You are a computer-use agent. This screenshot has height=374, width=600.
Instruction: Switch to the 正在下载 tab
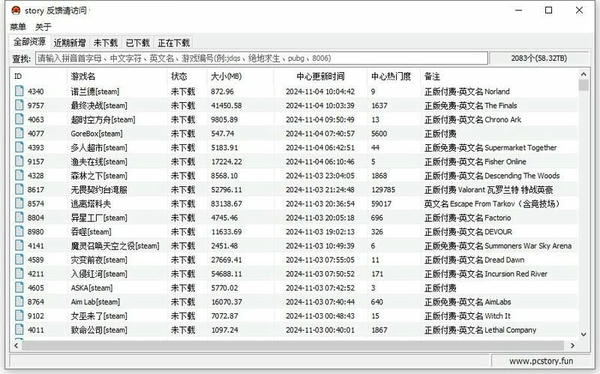point(174,43)
